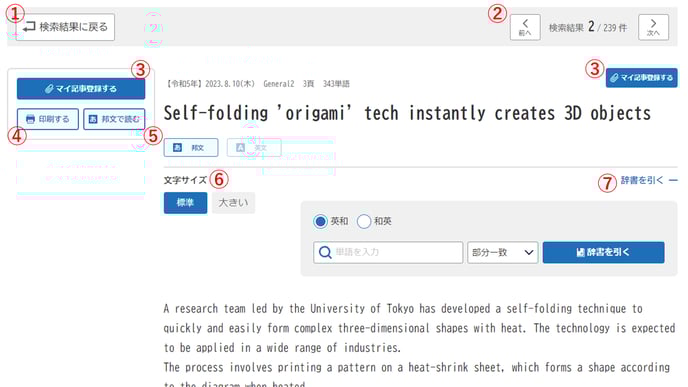Screen dimensions: 688x387
Task: Print the article with 印刷する
Action: point(48,119)
